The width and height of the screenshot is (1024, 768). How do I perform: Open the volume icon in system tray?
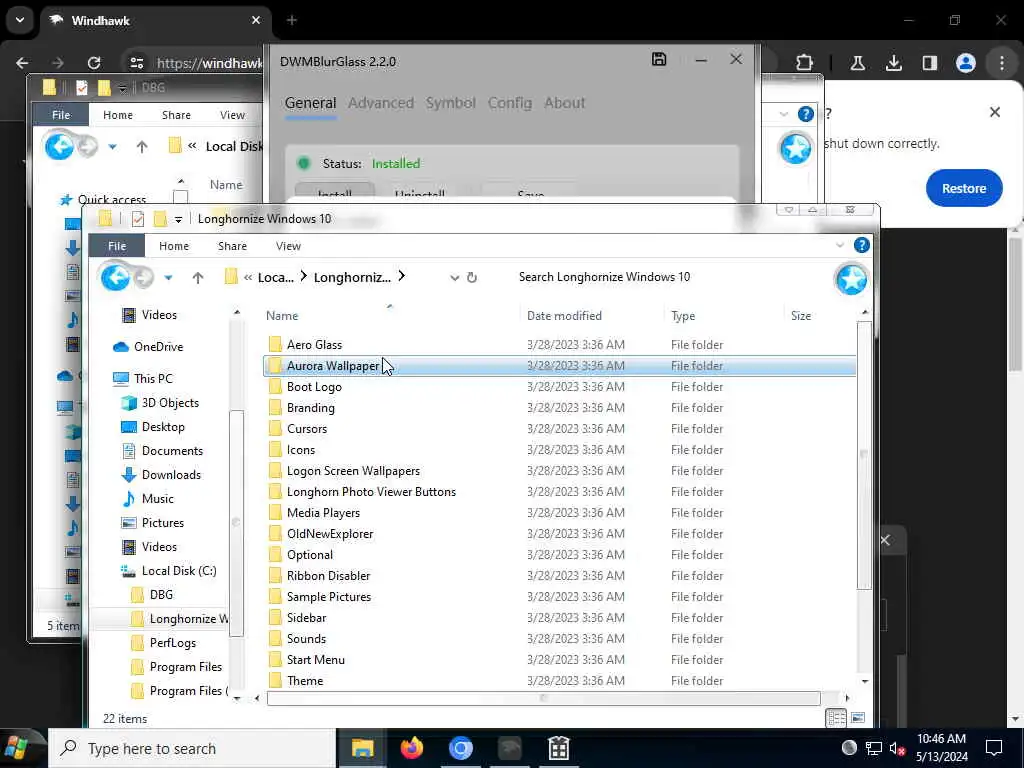click(897, 748)
